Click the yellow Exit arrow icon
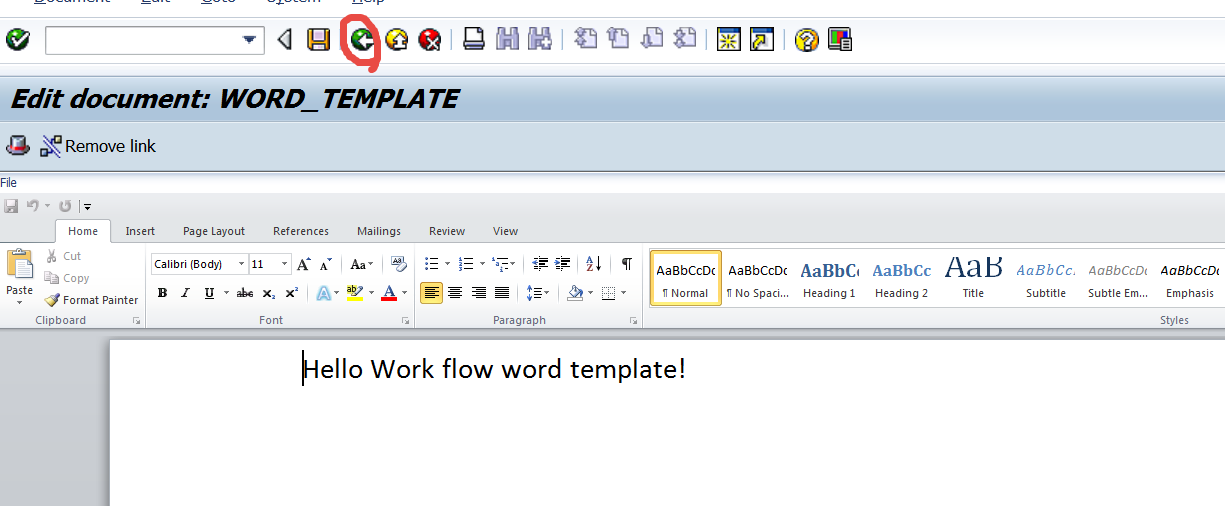Screen dimensions: 1225x506 [x=397, y=40]
